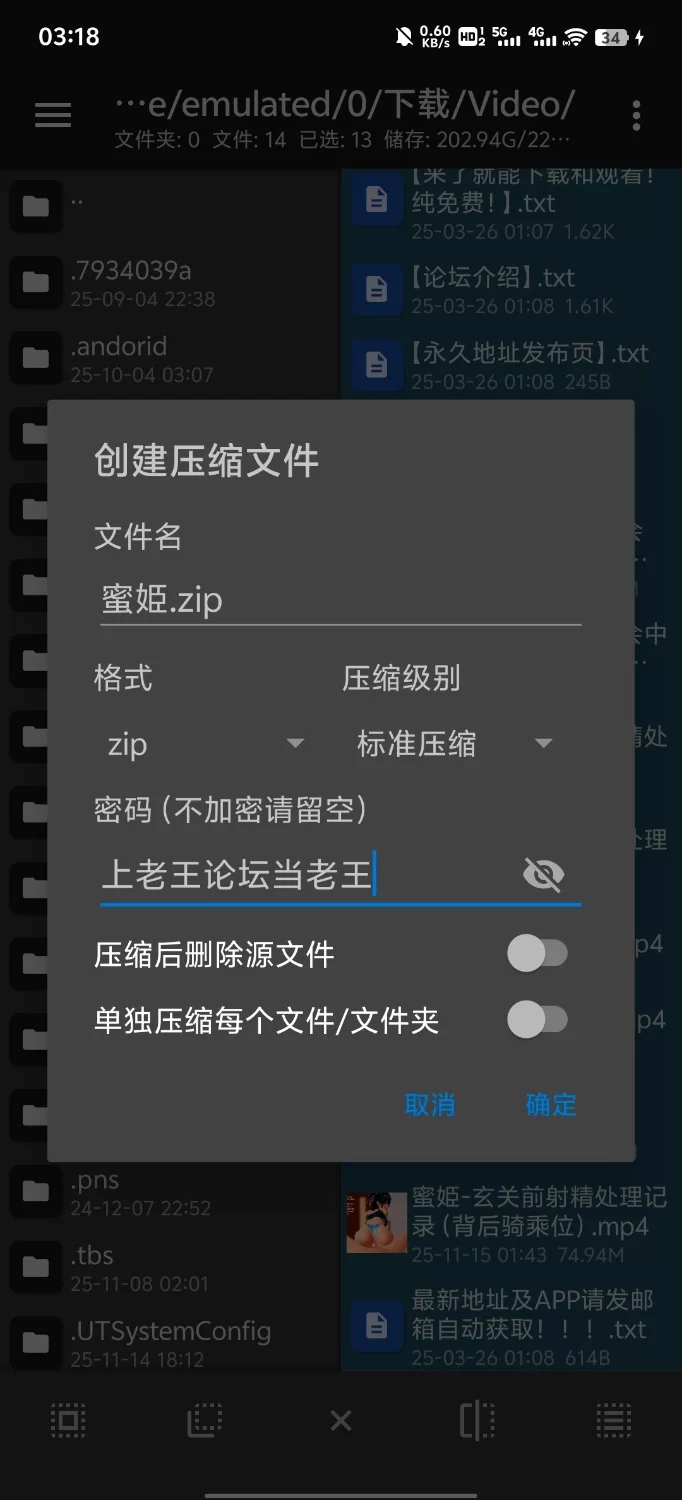Viewport: 682px width, 1500px height.
Task: Focus the 文件名 field containing 蜜姬.zip
Action: coord(340,600)
